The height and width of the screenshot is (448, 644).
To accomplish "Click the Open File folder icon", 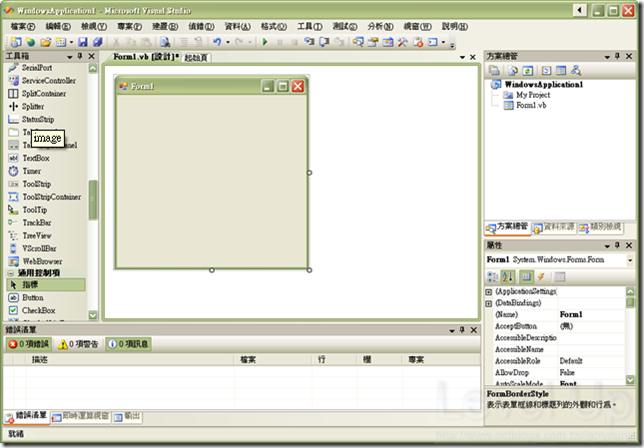I will coord(46,42).
